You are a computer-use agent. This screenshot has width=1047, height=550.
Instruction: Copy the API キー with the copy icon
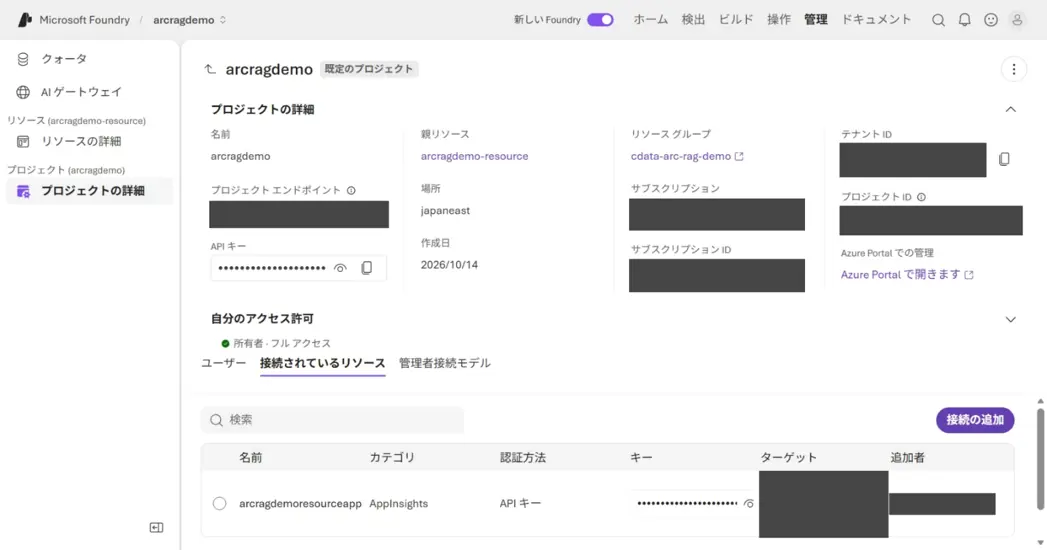[x=367, y=268]
